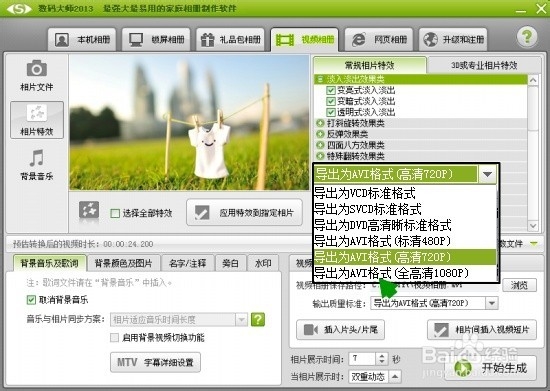Click the photo preview image
The height and width of the screenshot is (391, 550).
click(189, 123)
